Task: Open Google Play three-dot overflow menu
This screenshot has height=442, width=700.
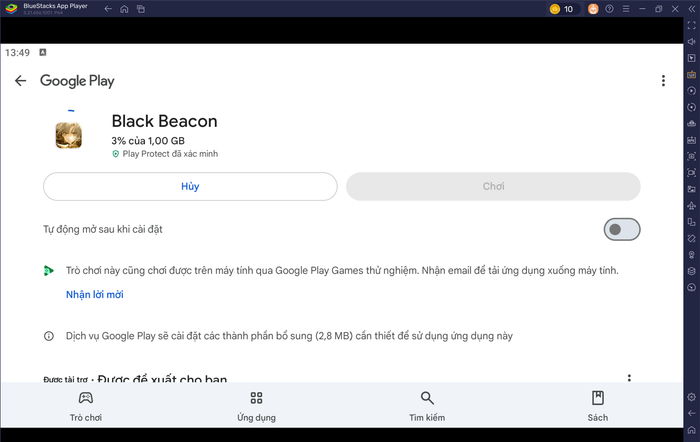Action: [663, 80]
